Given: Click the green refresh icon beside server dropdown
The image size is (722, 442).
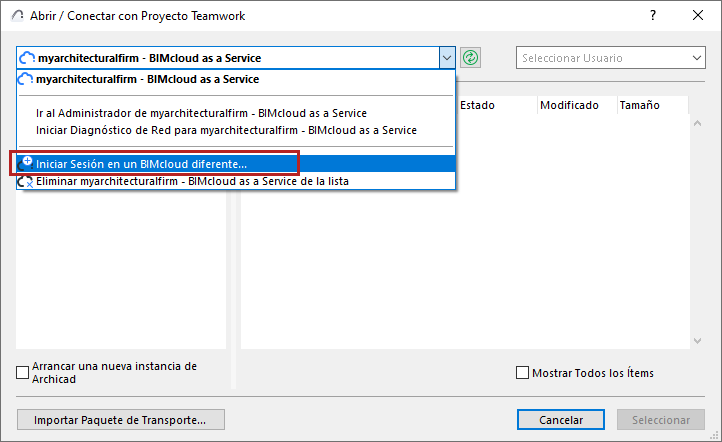Looking at the screenshot, I should 471,58.
